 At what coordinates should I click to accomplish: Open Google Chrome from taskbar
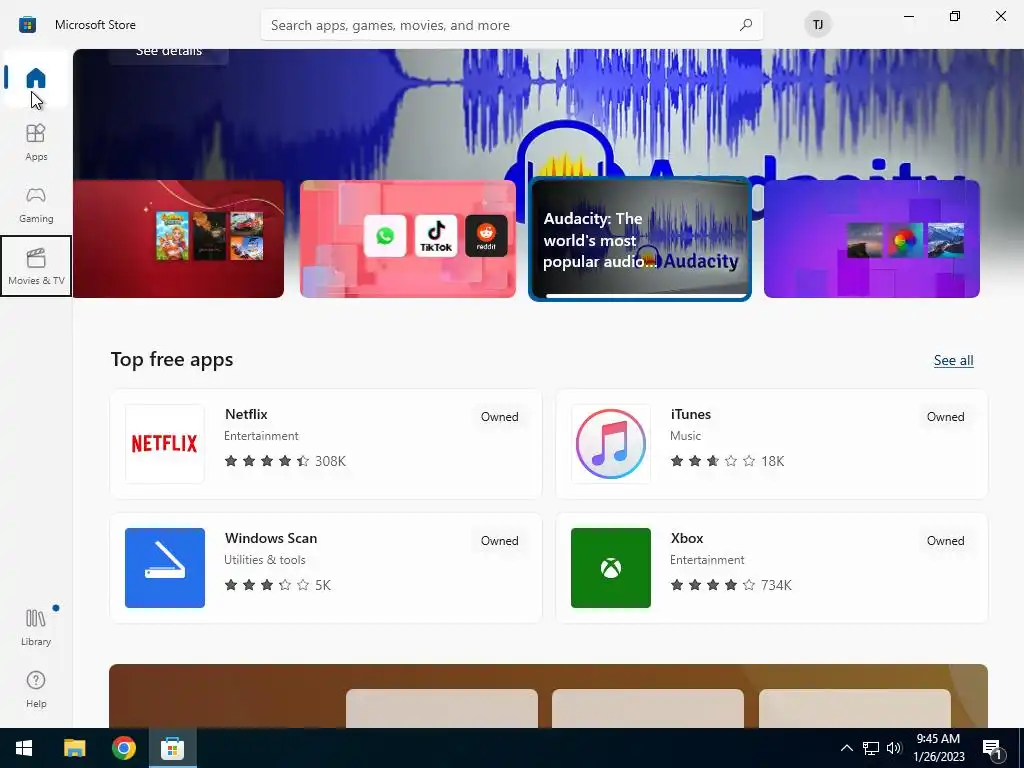coord(123,748)
